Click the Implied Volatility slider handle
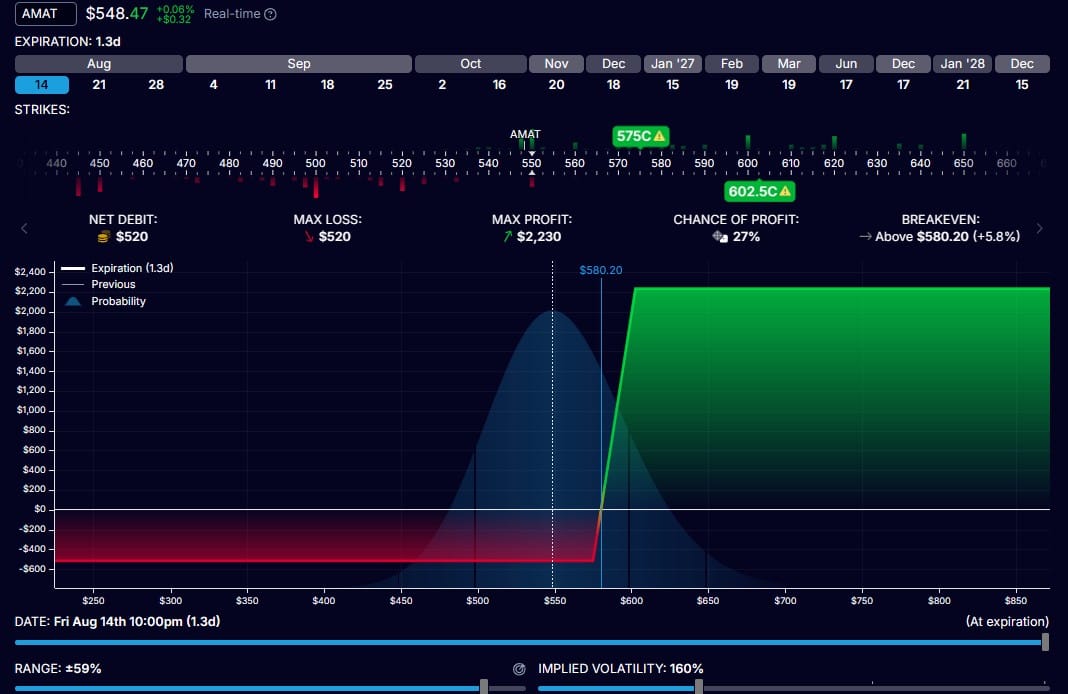 click(699, 687)
